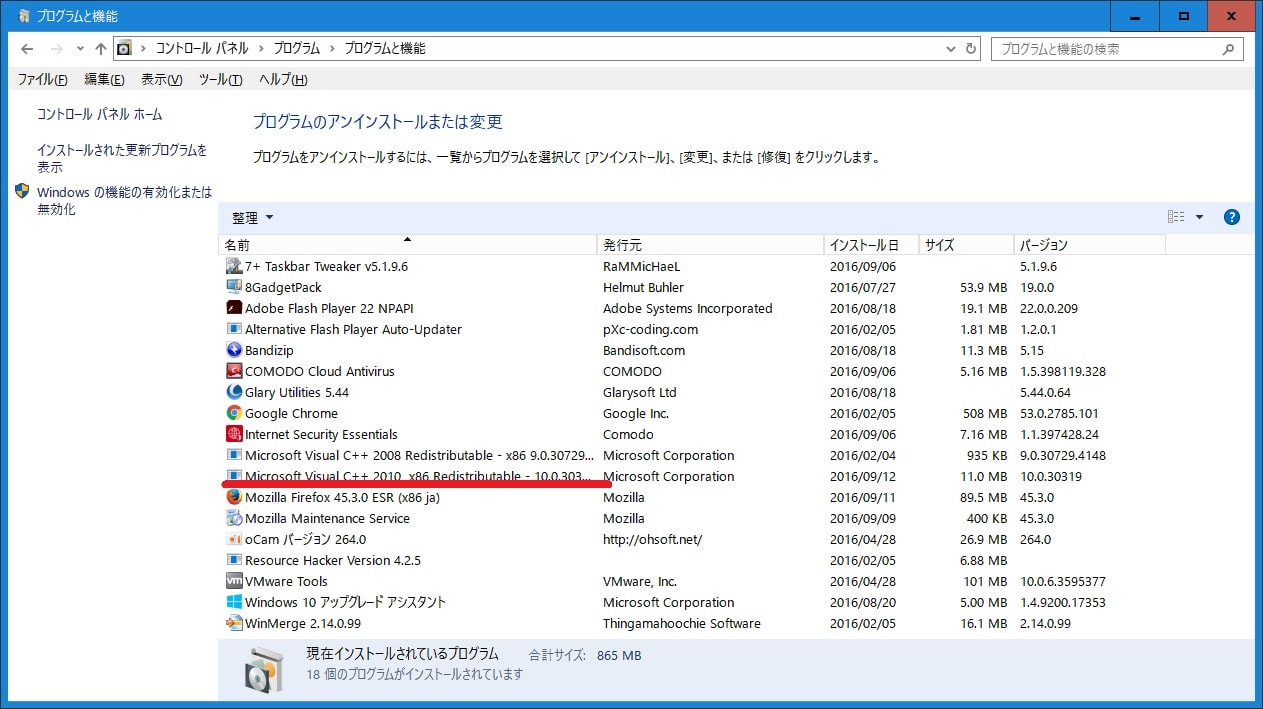
Task: Open インストールされた更新プログラムを表示 link
Action: [122, 159]
